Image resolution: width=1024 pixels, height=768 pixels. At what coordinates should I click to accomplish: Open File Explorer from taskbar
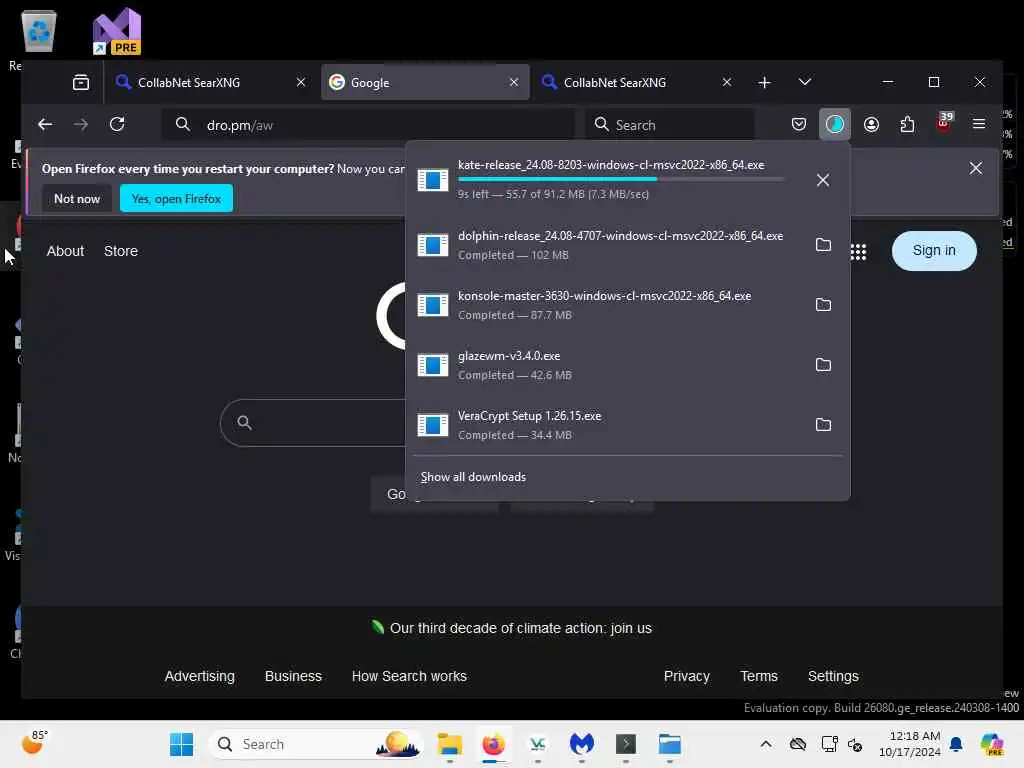(449, 744)
